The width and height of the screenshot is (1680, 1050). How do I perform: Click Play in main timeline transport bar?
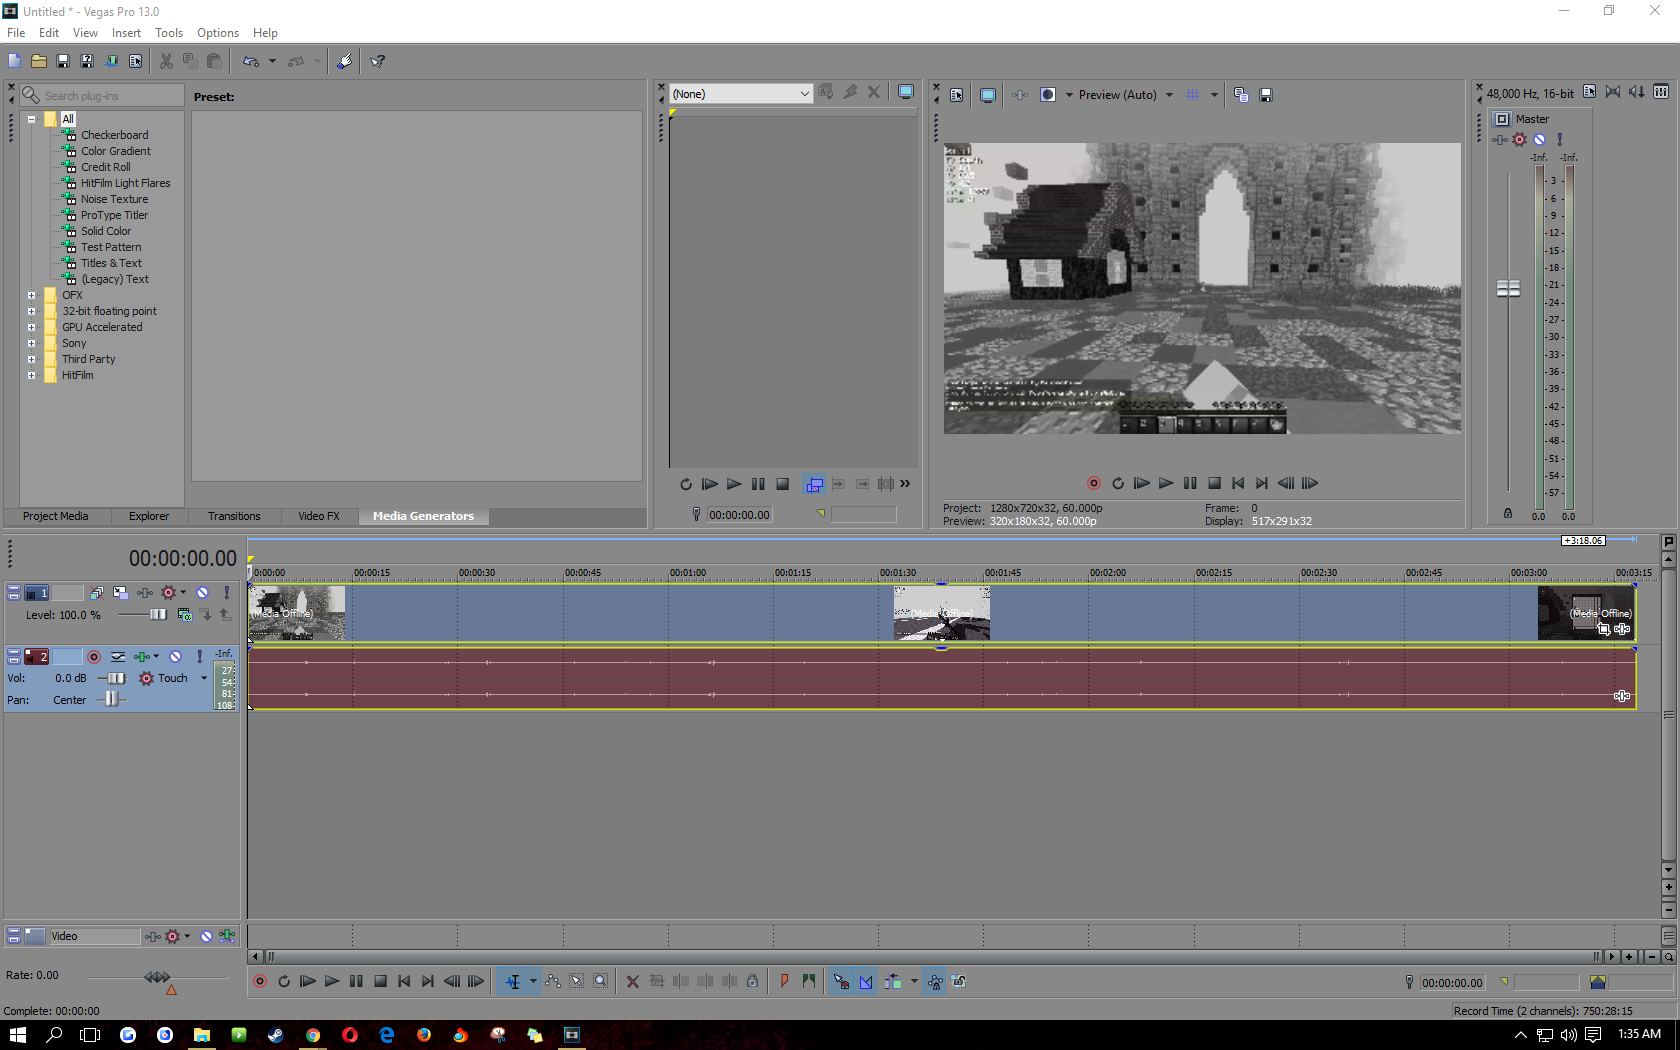(332, 981)
